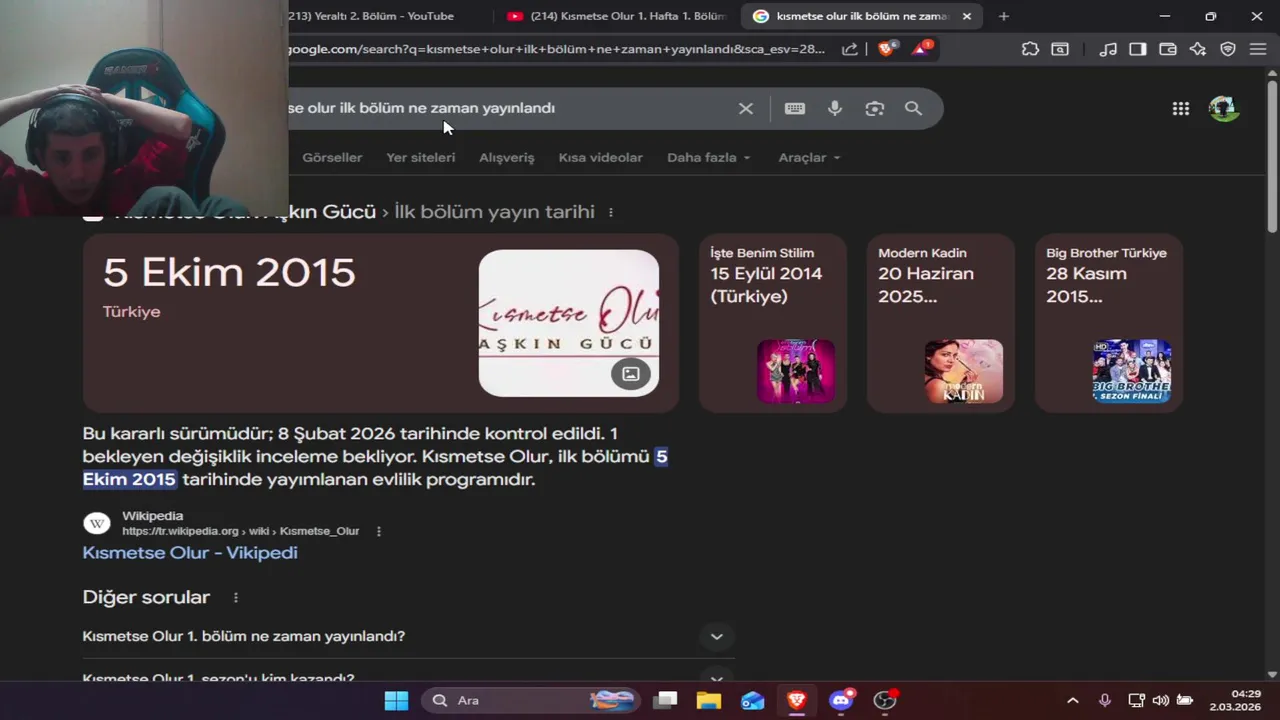Image resolution: width=1280 pixels, height=720 pixels.
Task: Open the Brave VPN shield icon
Action: pos(1228,49)
